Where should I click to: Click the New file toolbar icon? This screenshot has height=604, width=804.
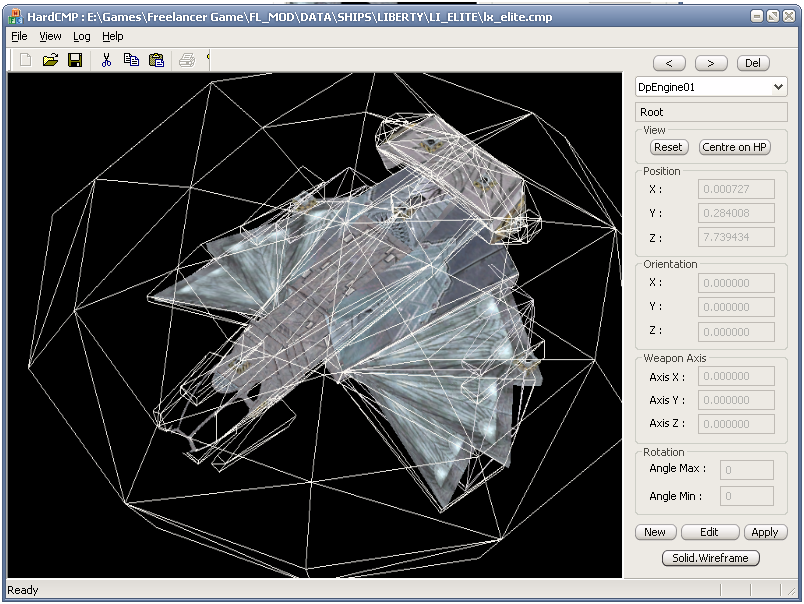pos(25,60)
